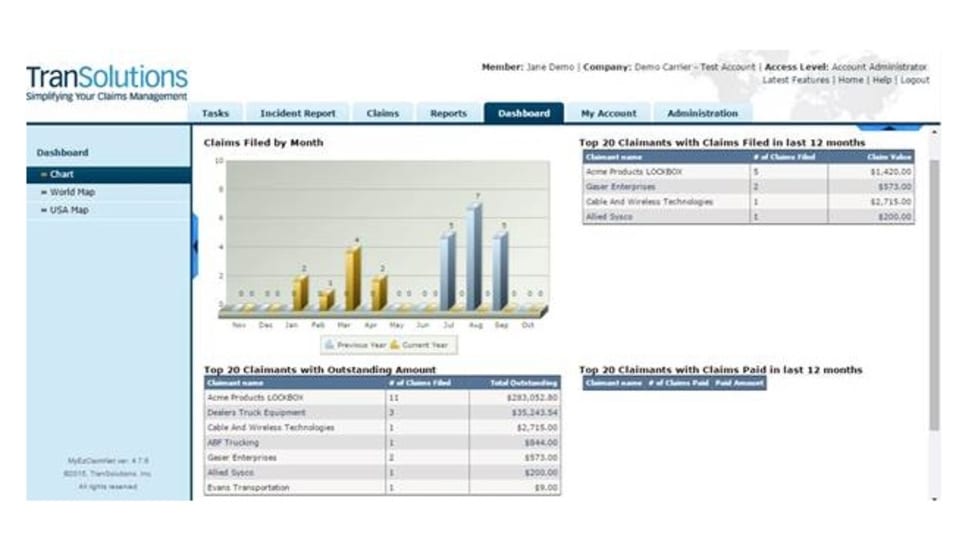This screenshot has width=980, height=552.
Task: Collapse the left sidebar panel handle
Action: pos(195,246)
